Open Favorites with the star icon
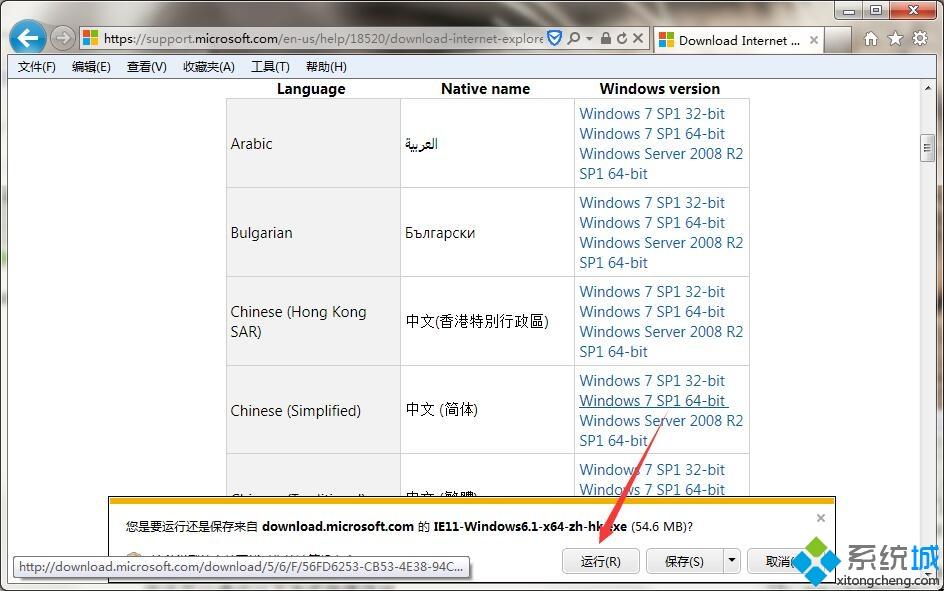This screenshot has width=944, height=591. click(x=893, y=38)
